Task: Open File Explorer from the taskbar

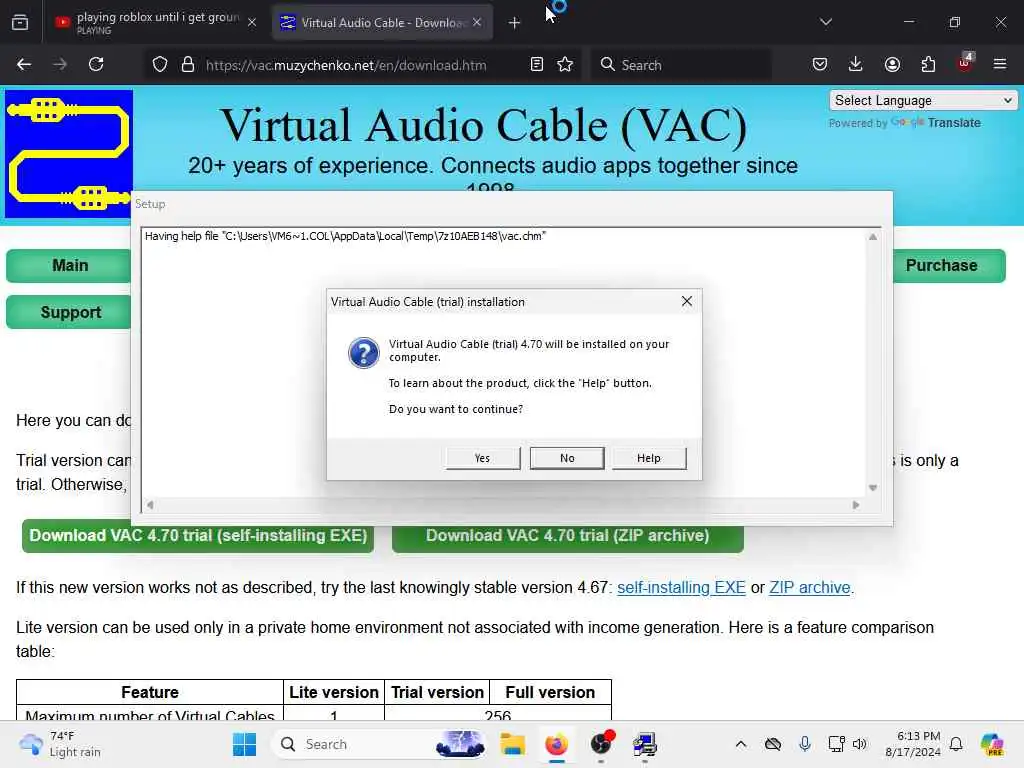Action: point(513,744)
